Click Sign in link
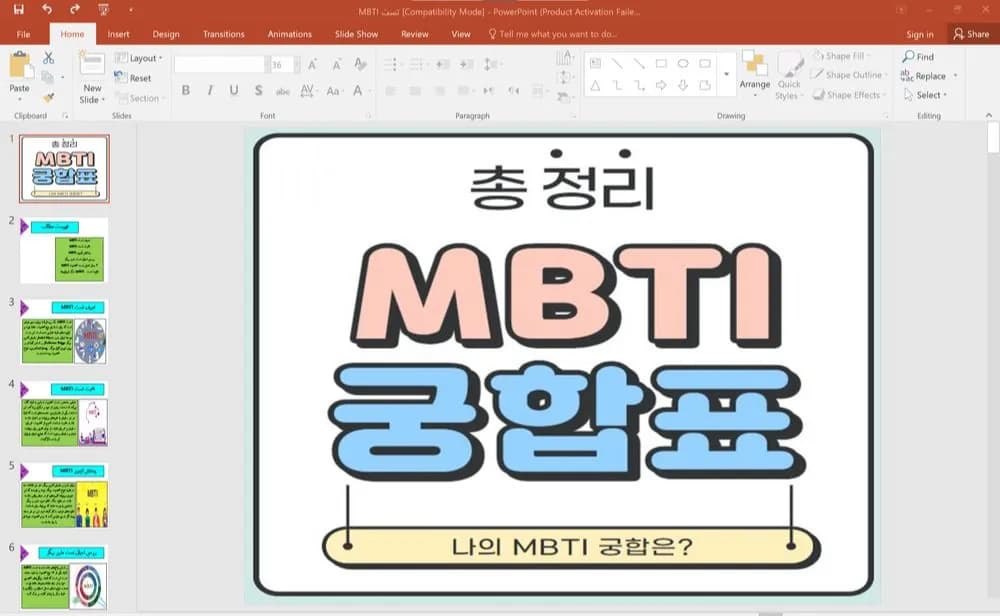This screenshot has width=1000, height=616. [x=920, y=34]
